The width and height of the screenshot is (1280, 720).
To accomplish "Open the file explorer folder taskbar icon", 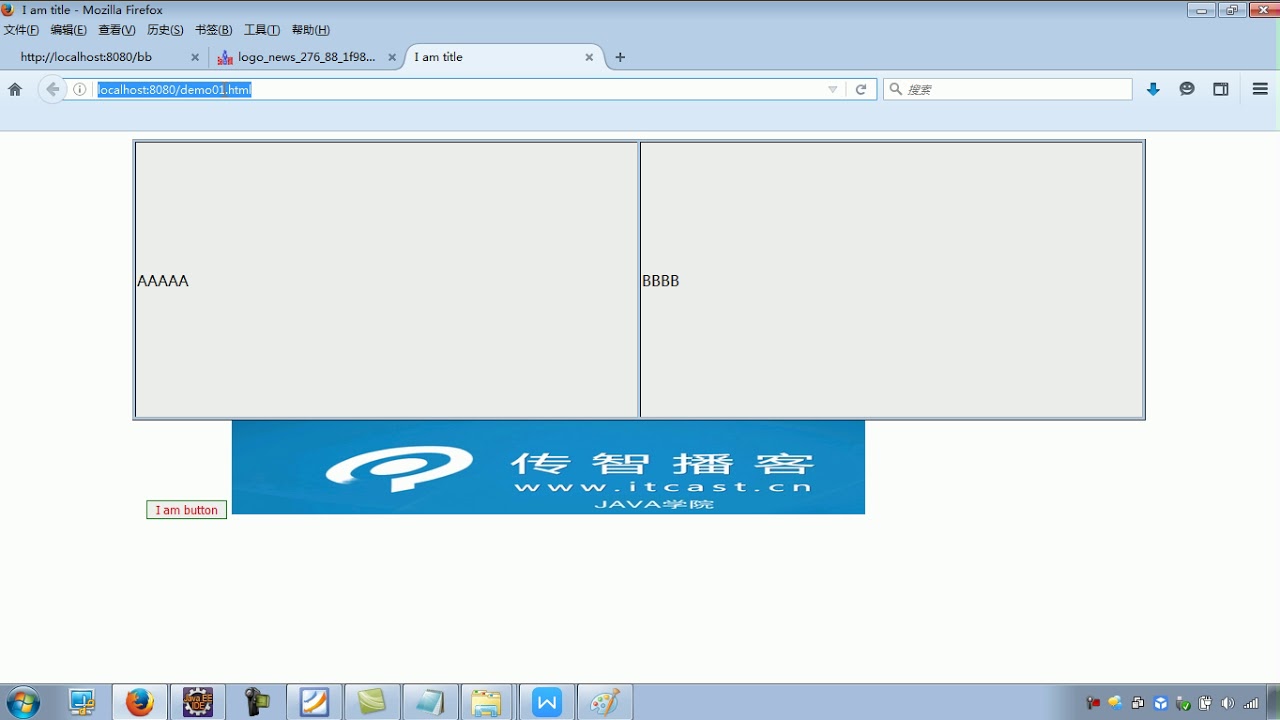I will pyautogui.click(x=487, y=702).
